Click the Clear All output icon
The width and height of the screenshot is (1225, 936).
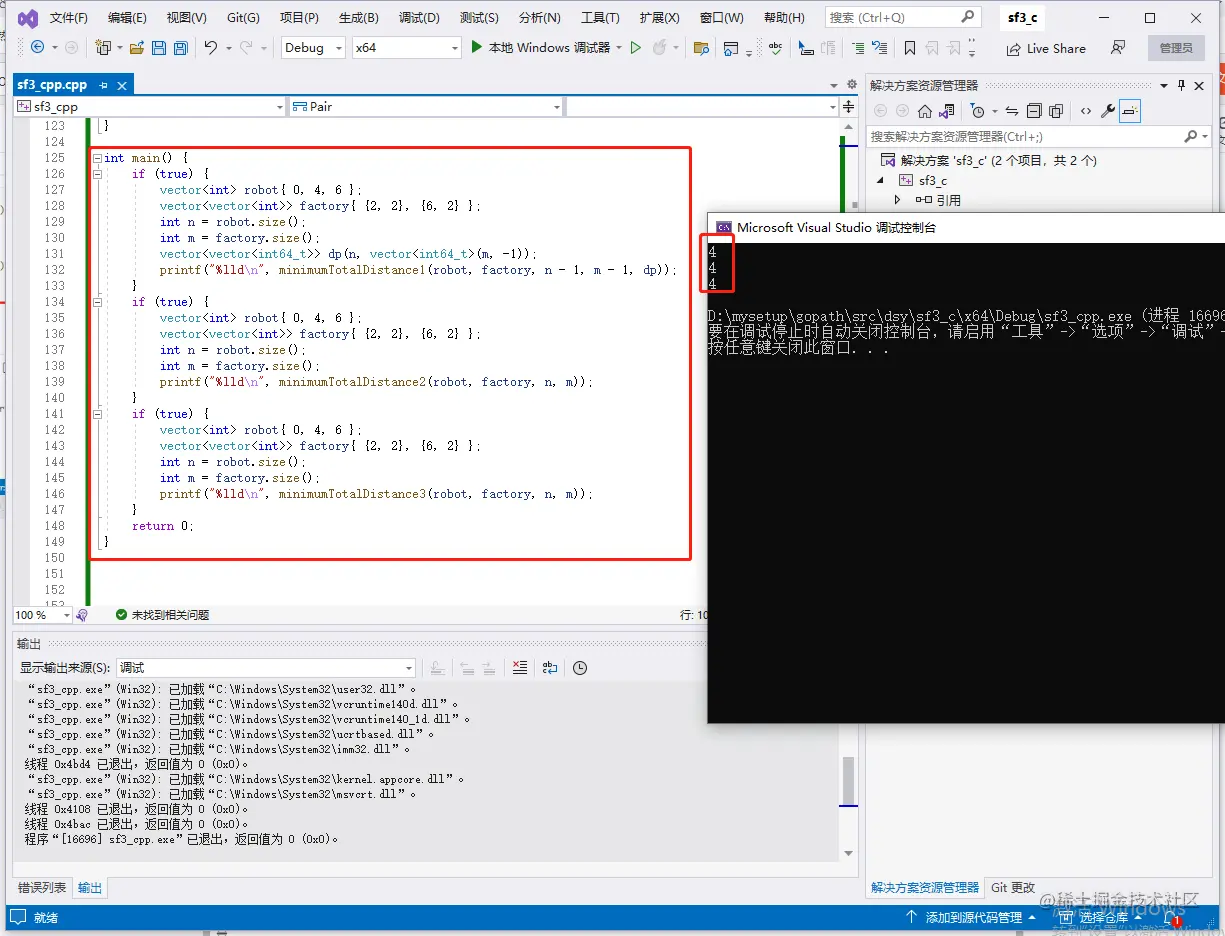[519, 668]
